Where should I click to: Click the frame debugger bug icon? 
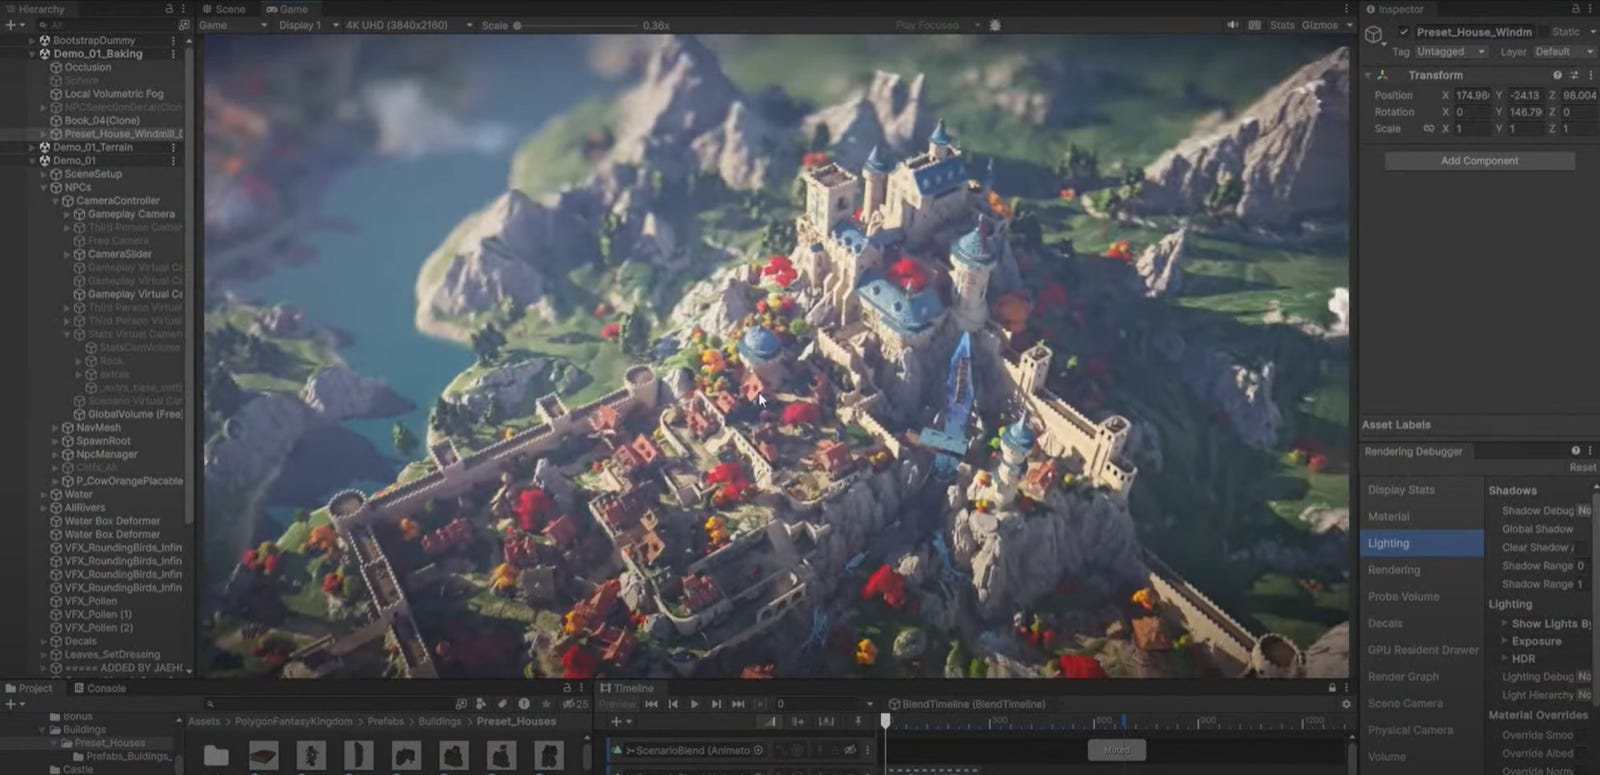point(995,25)
